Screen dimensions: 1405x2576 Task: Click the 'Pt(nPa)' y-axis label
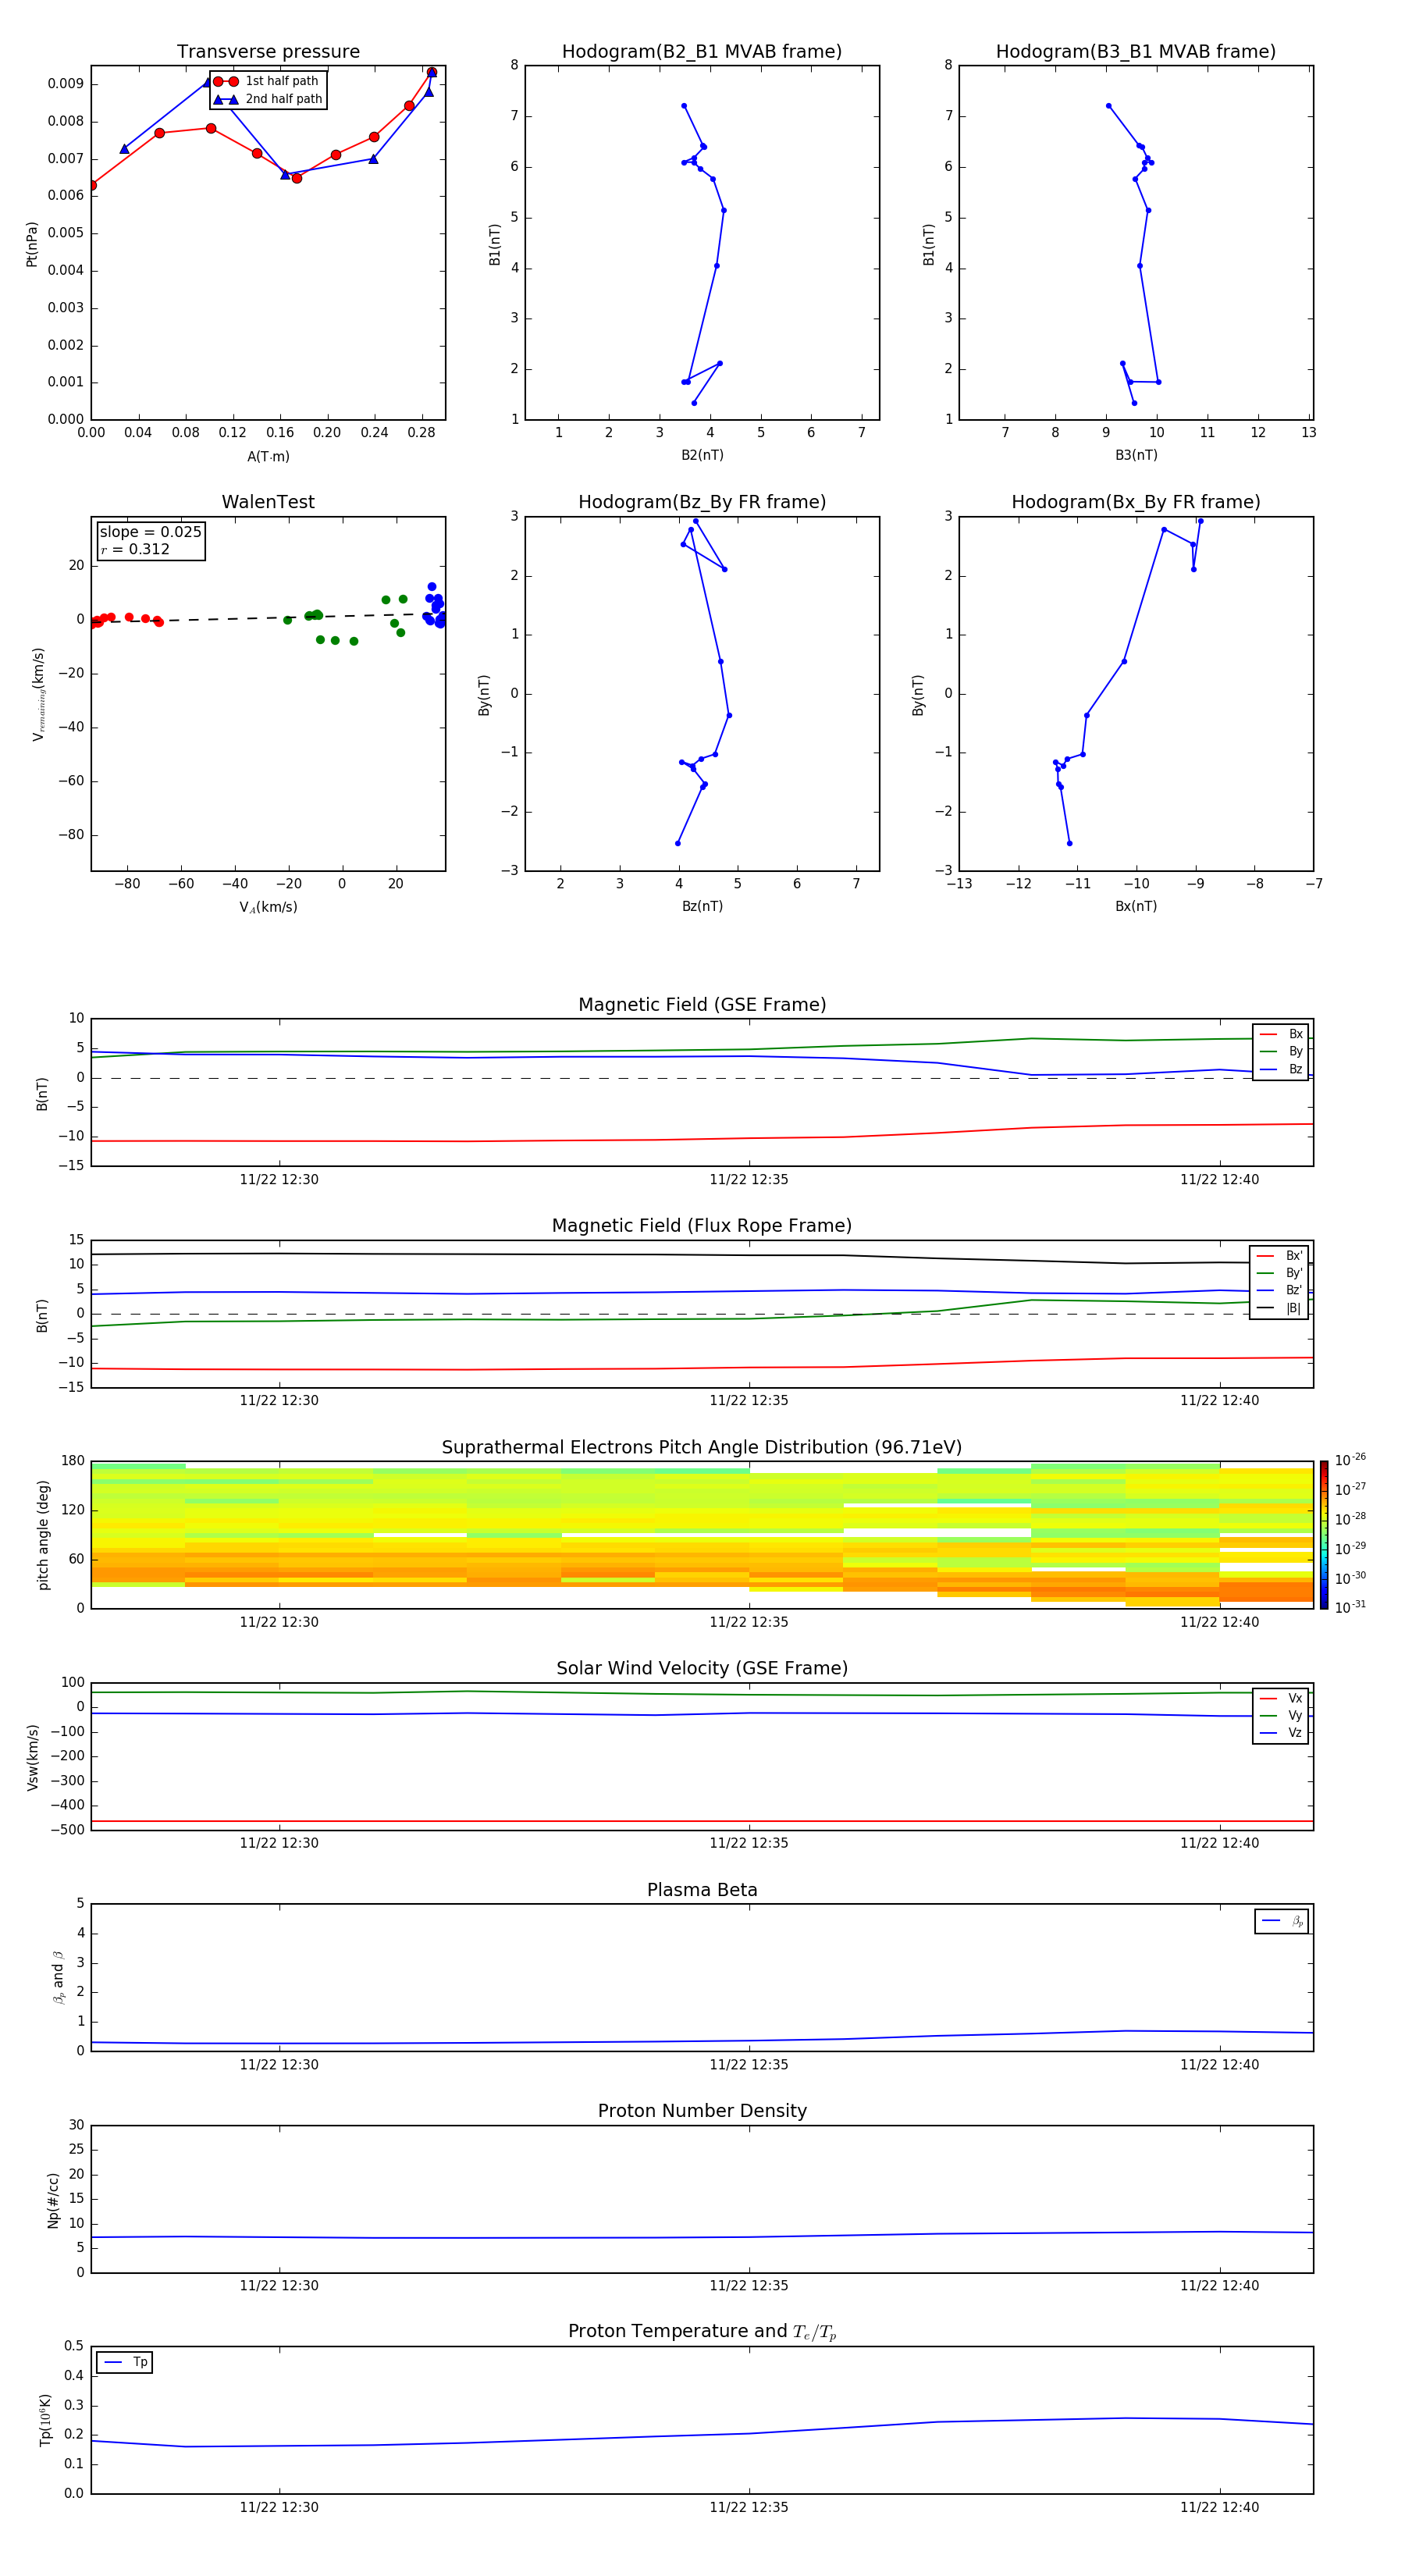(x=31, y=243)
